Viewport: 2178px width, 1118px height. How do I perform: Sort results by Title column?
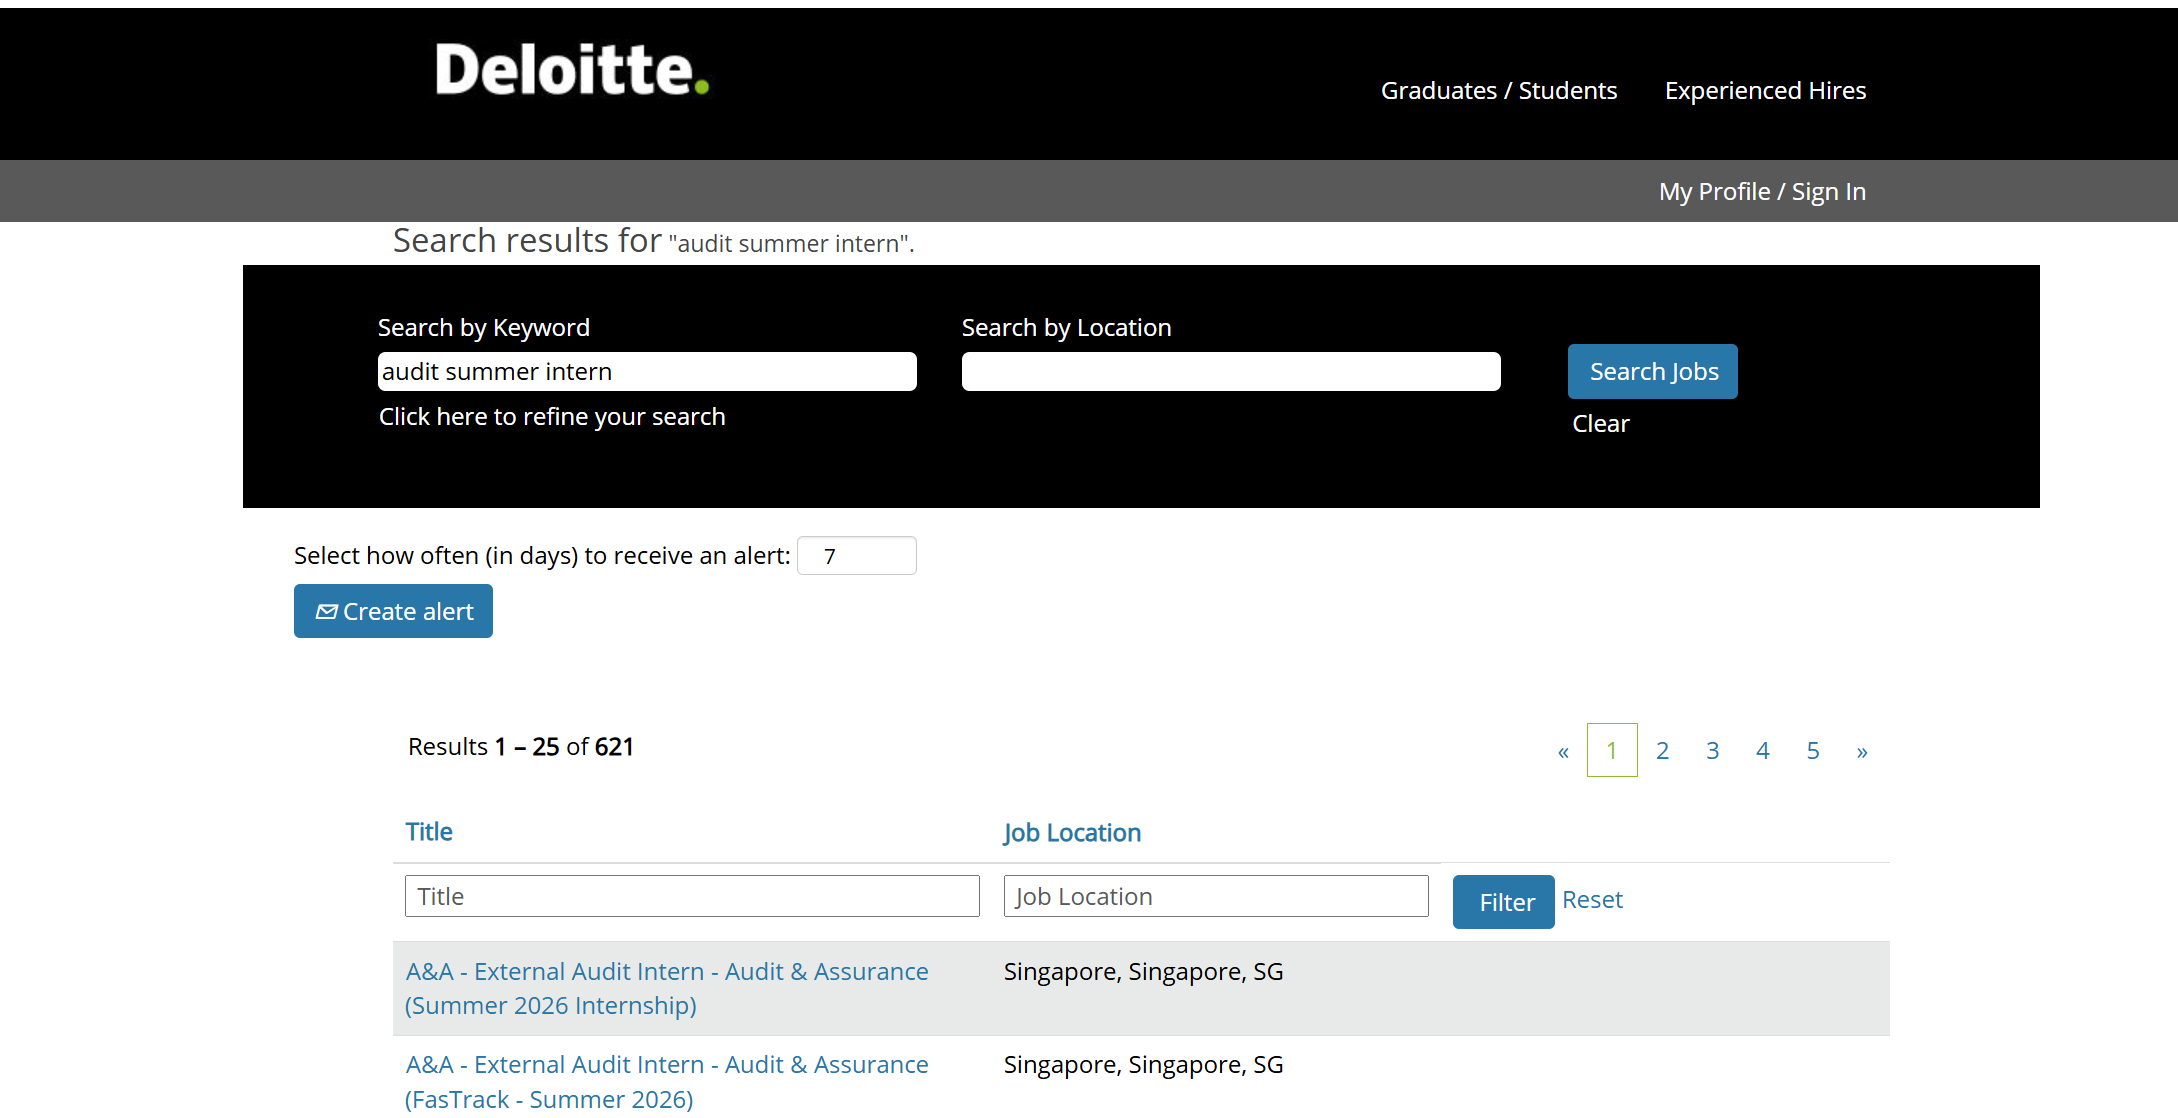[429, 832]
